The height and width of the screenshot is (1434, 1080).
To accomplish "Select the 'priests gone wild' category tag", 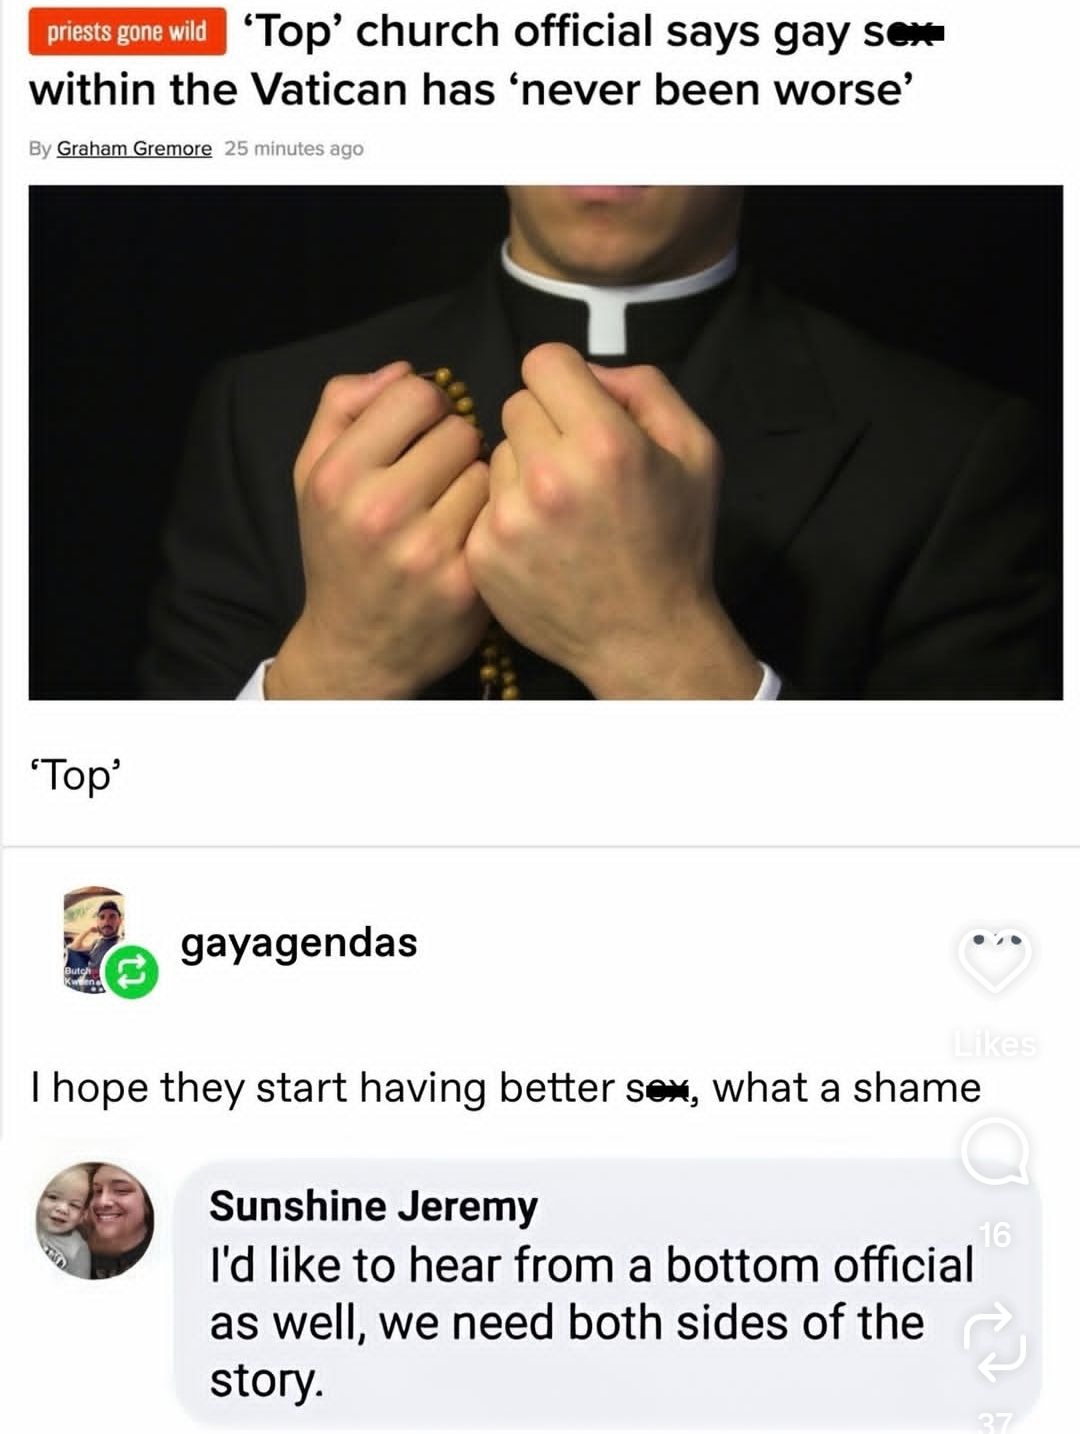I will 127,33.
